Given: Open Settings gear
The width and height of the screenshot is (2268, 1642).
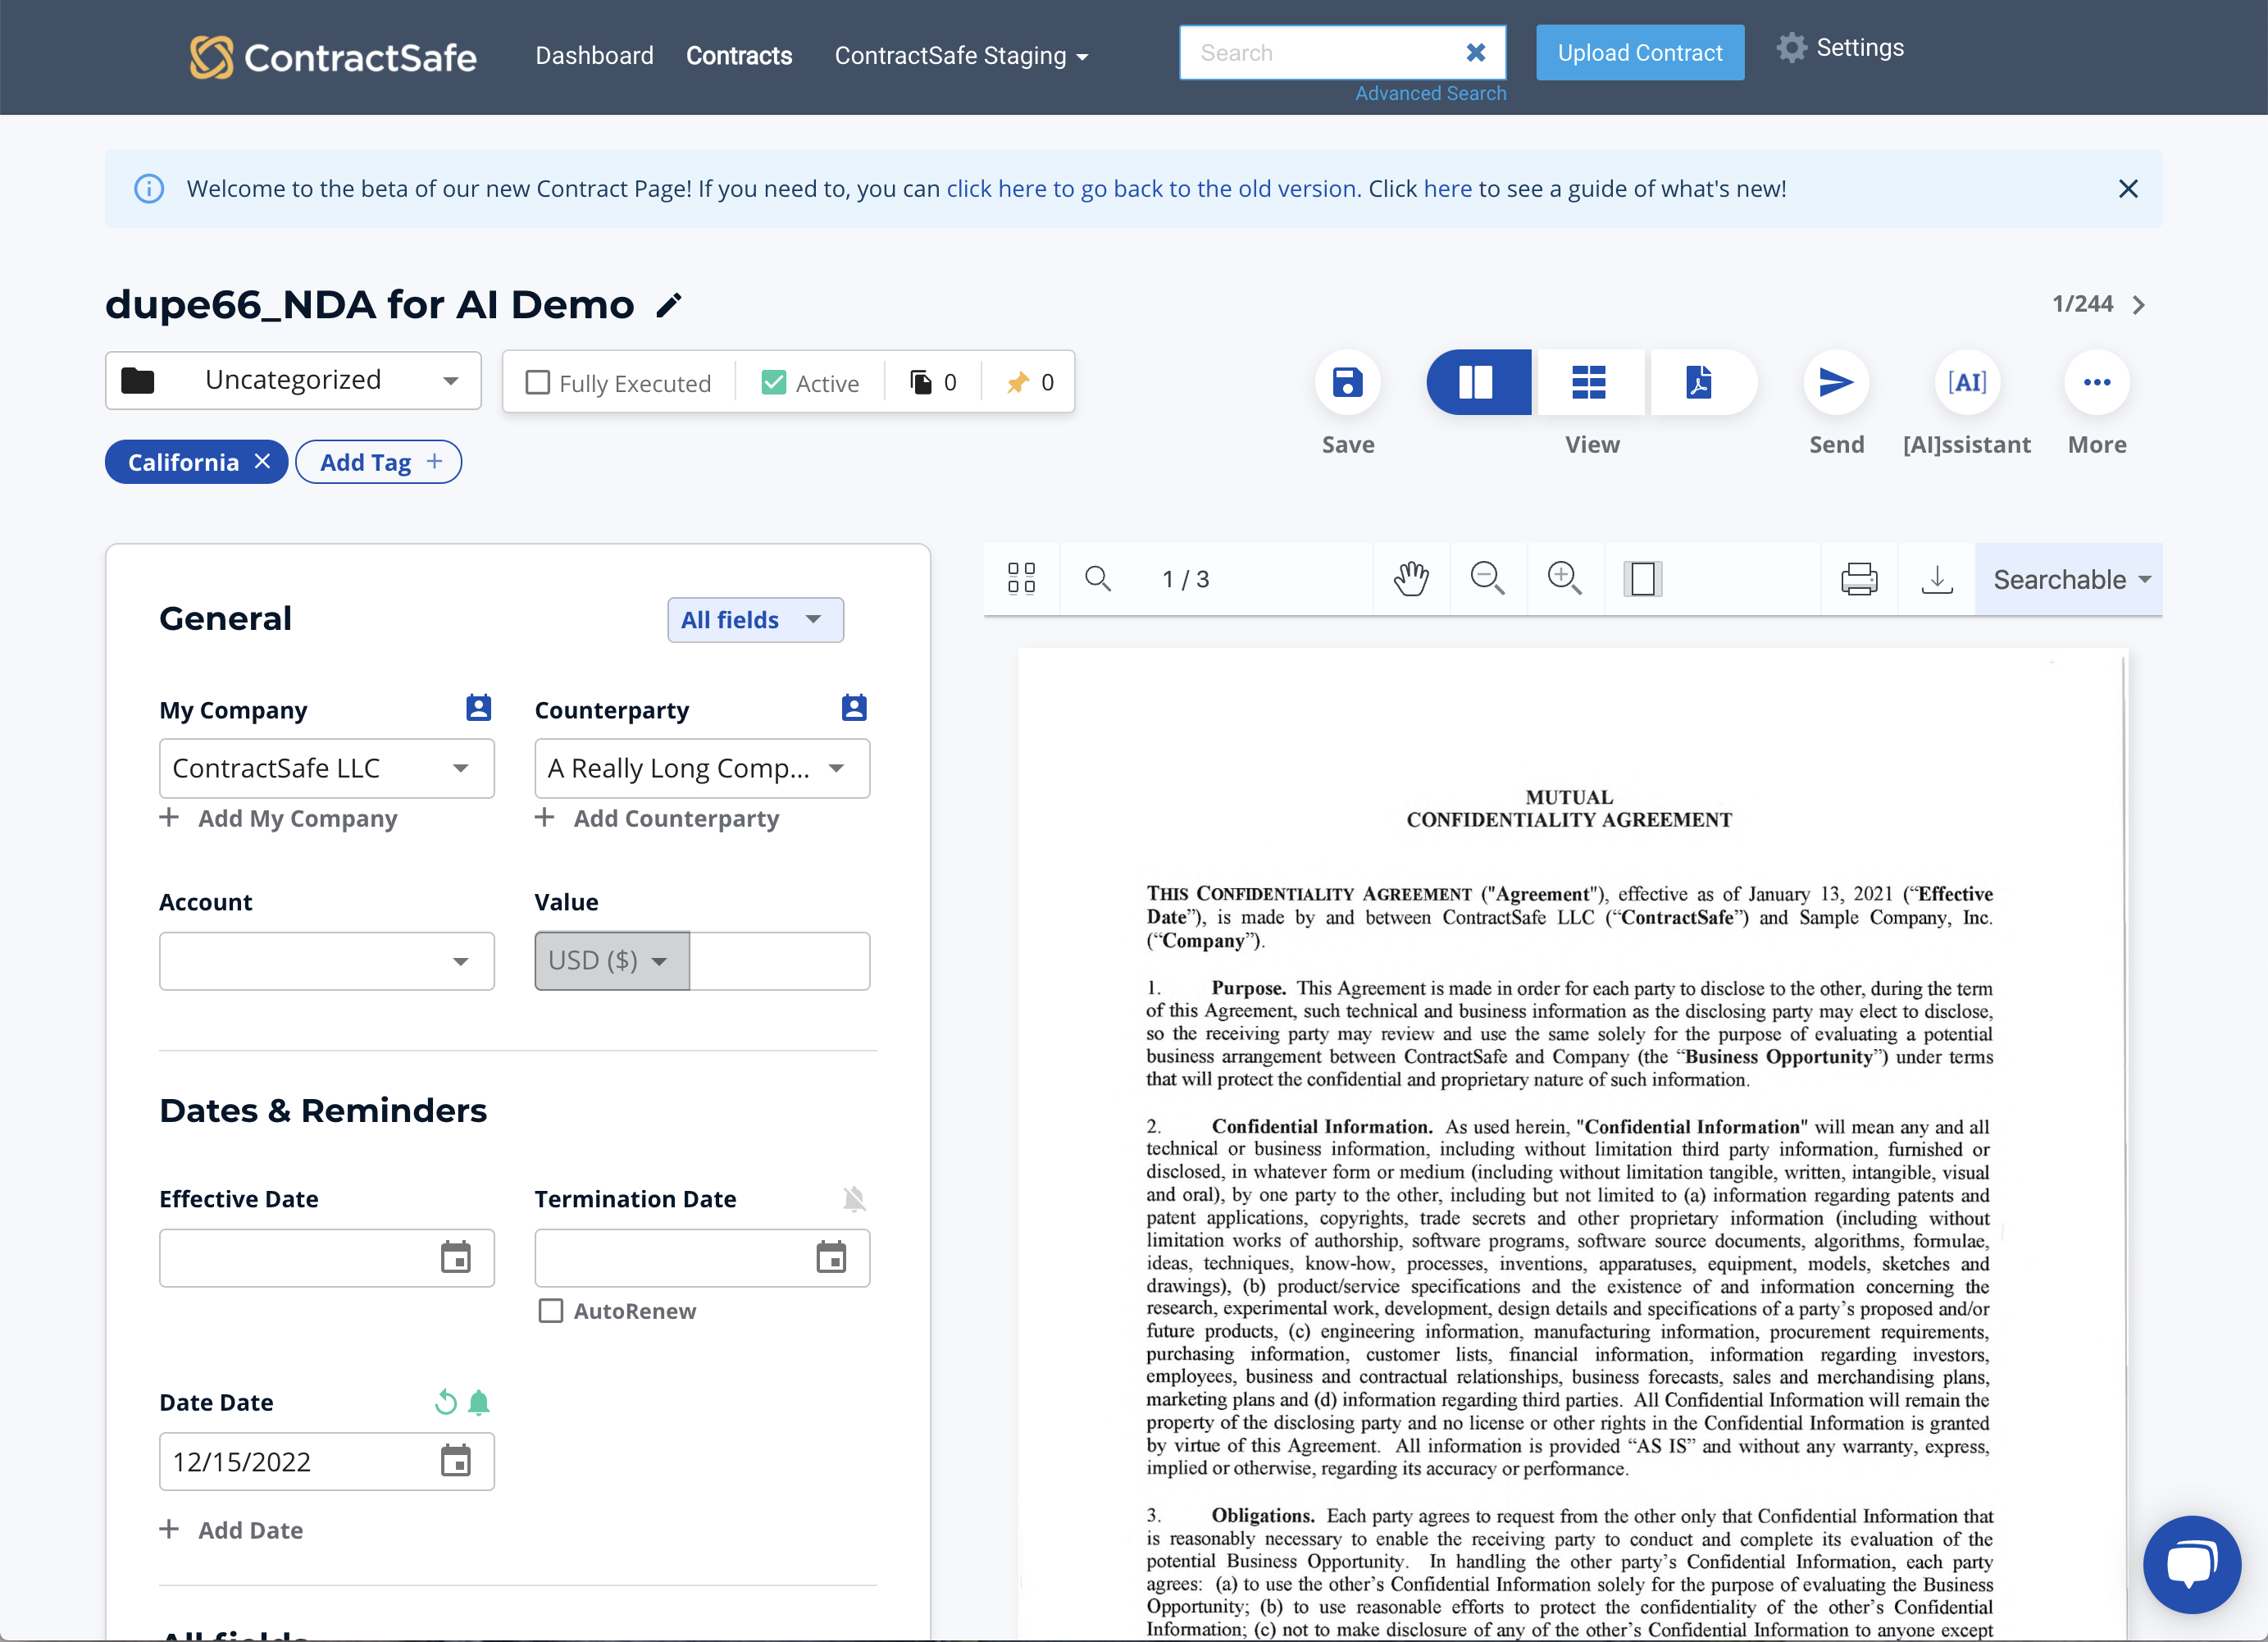Looking at the screenshot, I should coord(1791,48).
